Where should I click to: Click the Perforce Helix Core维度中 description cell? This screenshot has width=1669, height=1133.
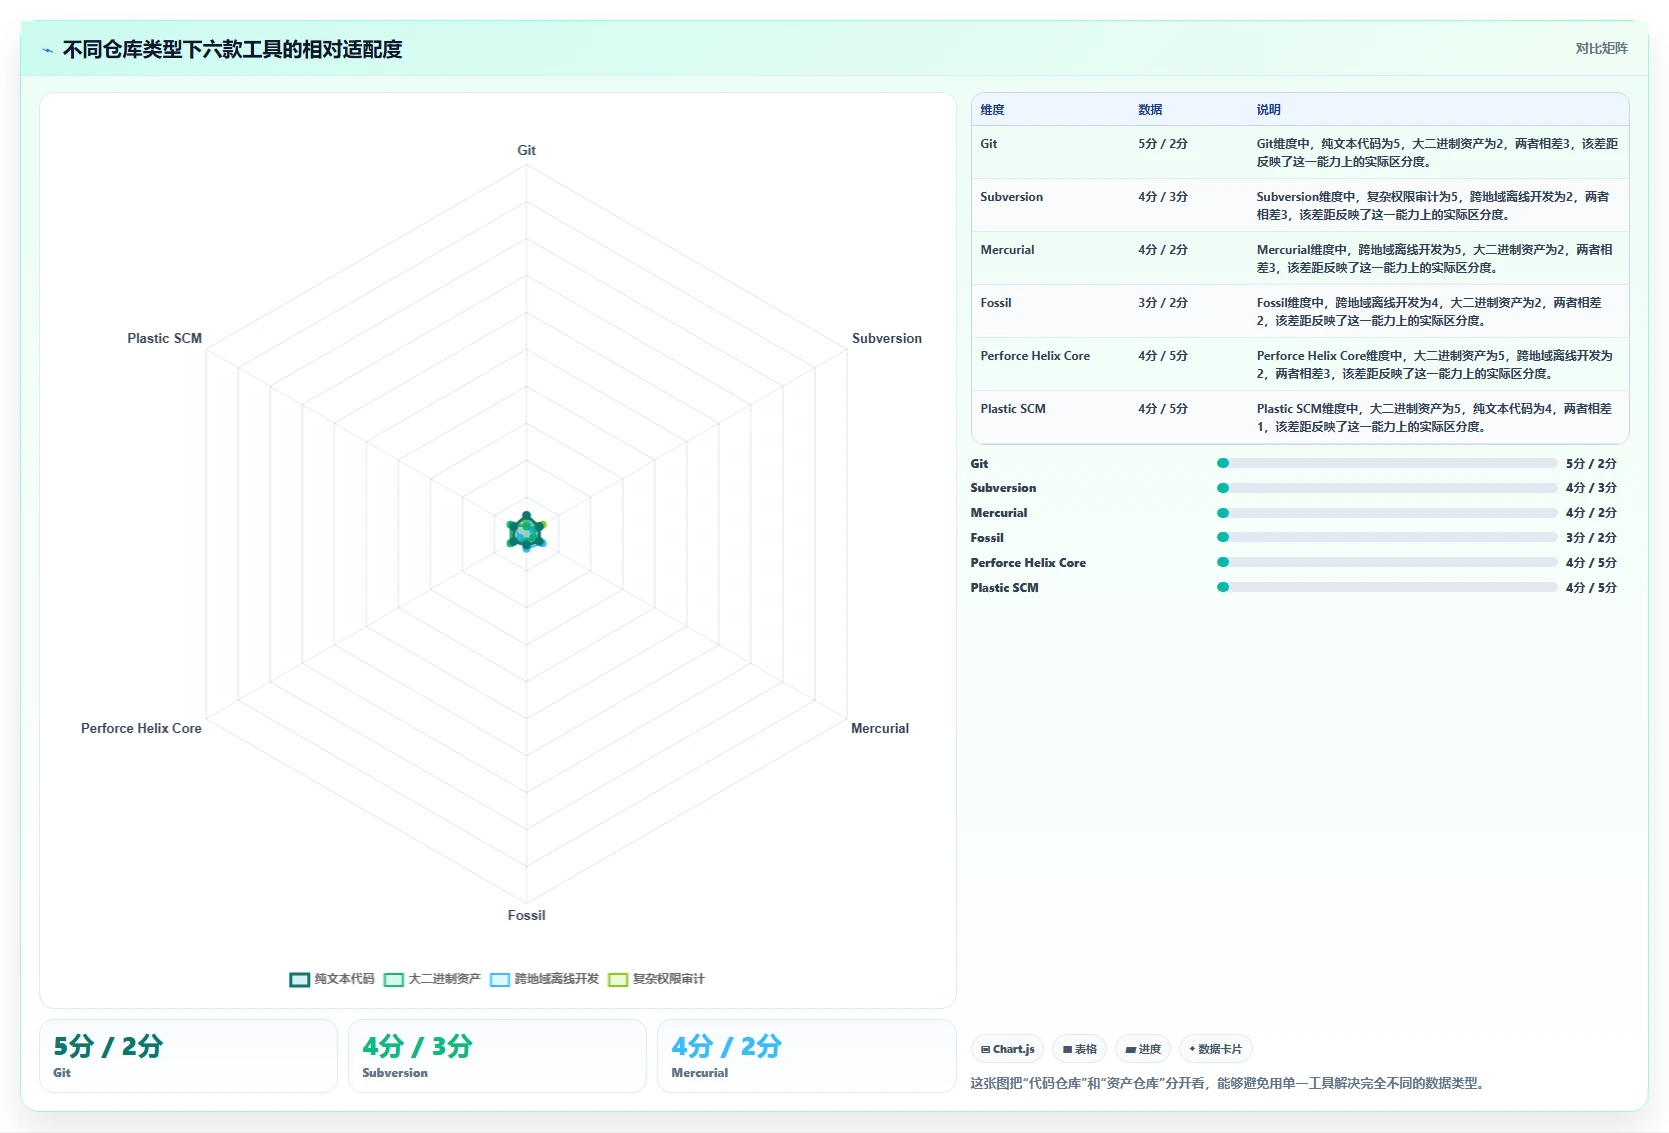(x=1438, y=364)
